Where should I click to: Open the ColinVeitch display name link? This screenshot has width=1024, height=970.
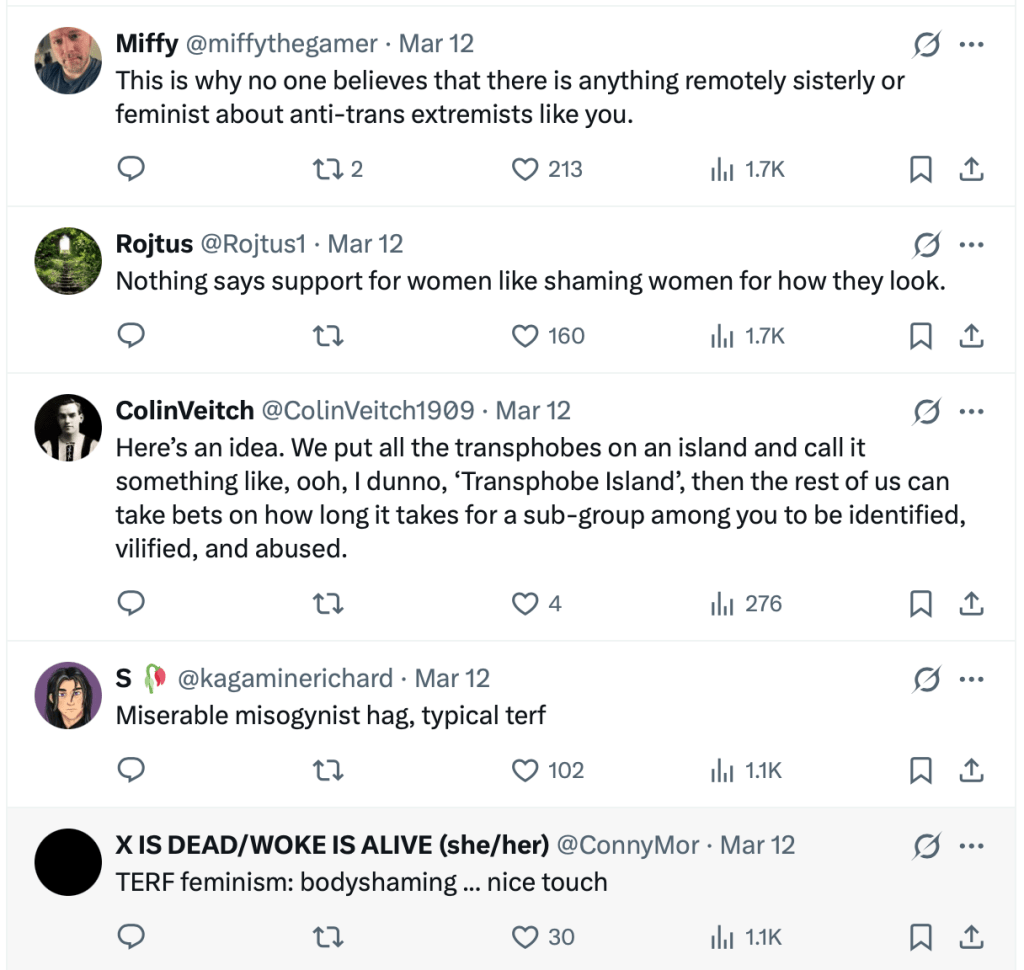(184, 411)
